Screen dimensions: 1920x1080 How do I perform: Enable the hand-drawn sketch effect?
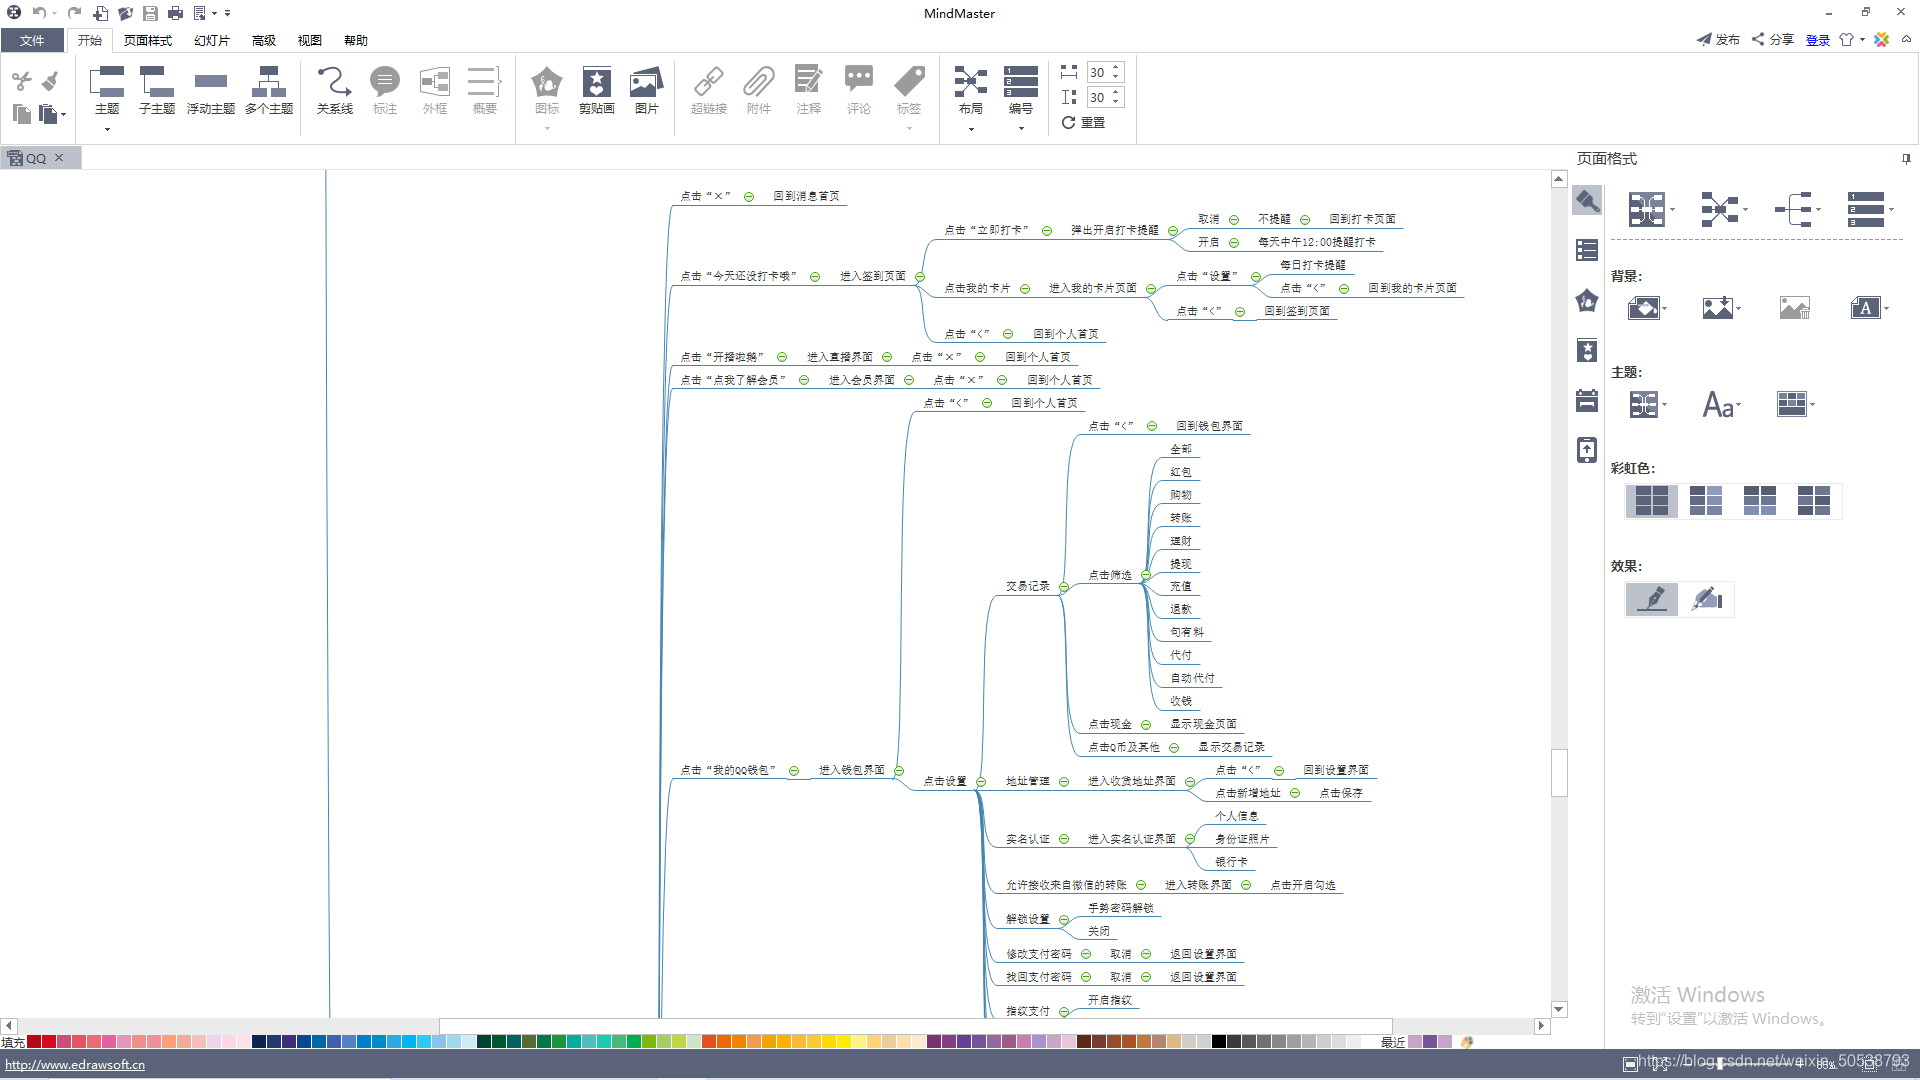1707,599
